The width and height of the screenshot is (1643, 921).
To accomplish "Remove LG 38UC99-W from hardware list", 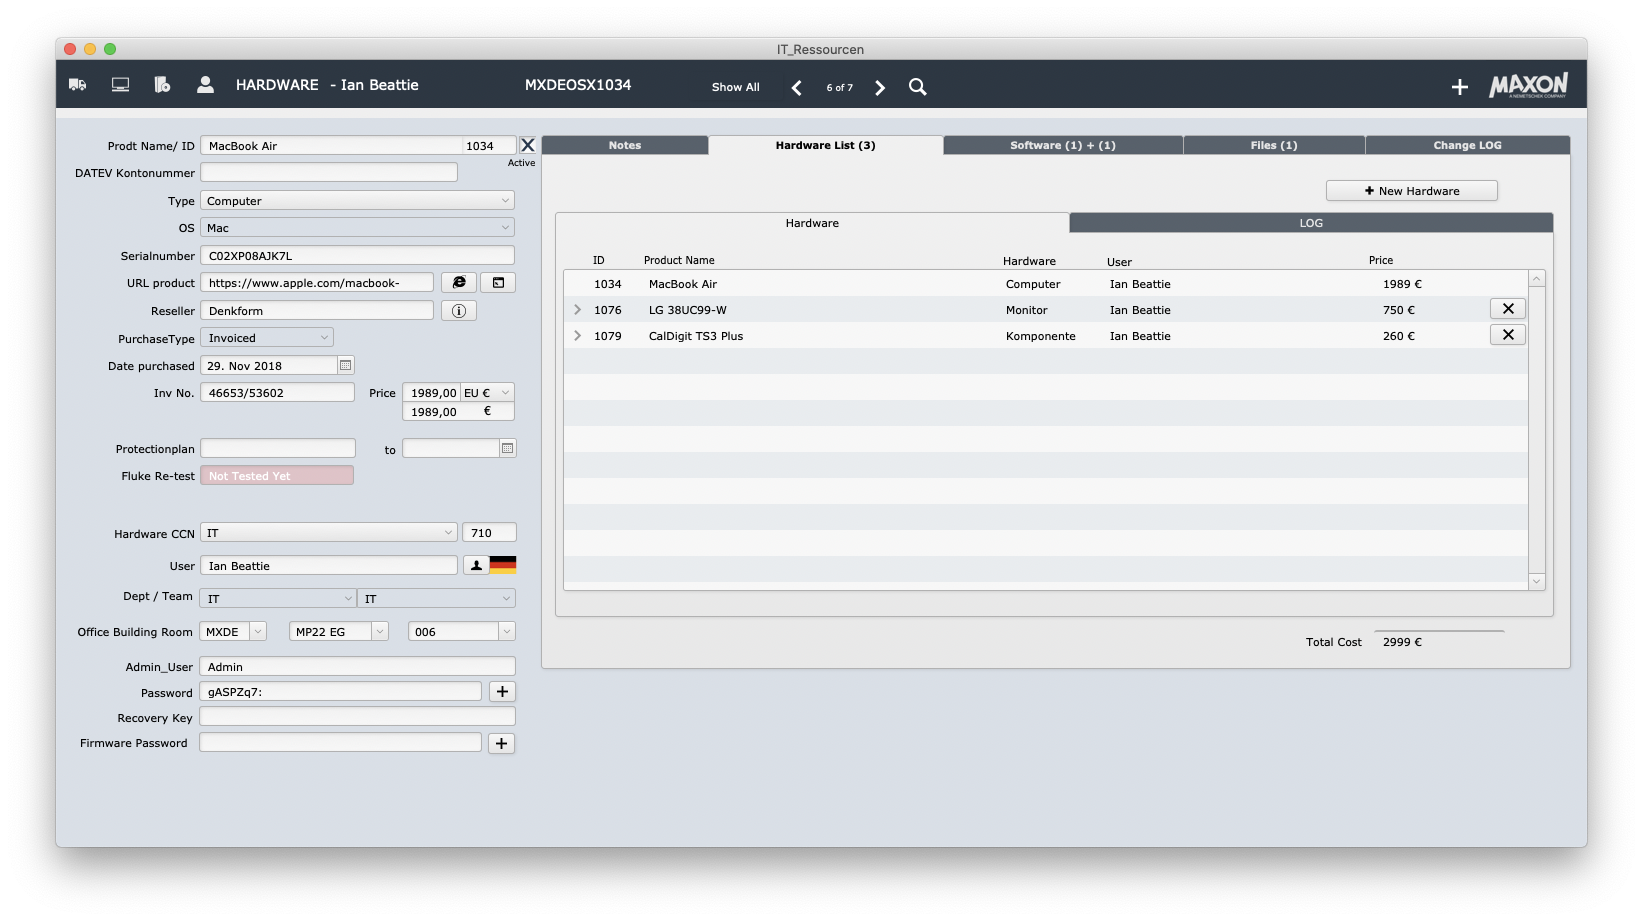I will tap(1508, 309).
